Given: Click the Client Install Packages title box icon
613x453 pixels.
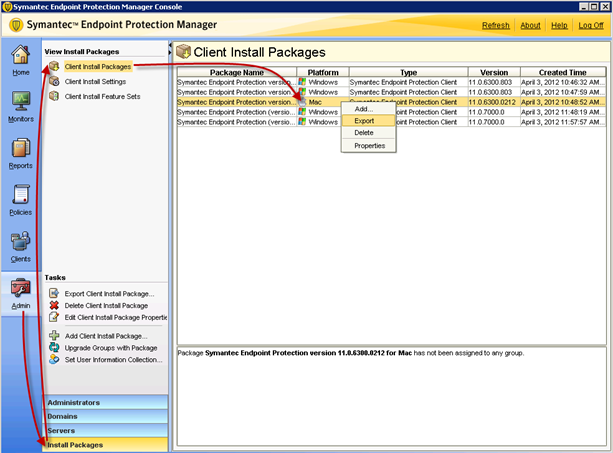Looking at the screenshot, I should pos(183,52).
